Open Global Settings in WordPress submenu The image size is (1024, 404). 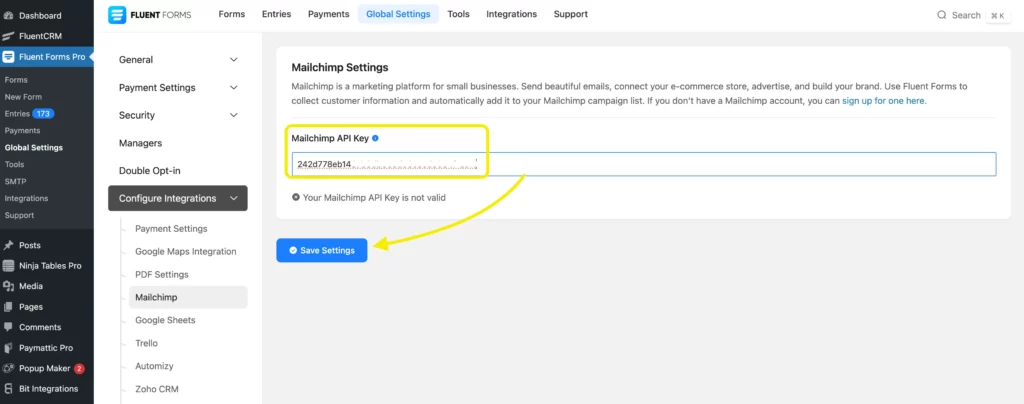[x=34, y=148]
